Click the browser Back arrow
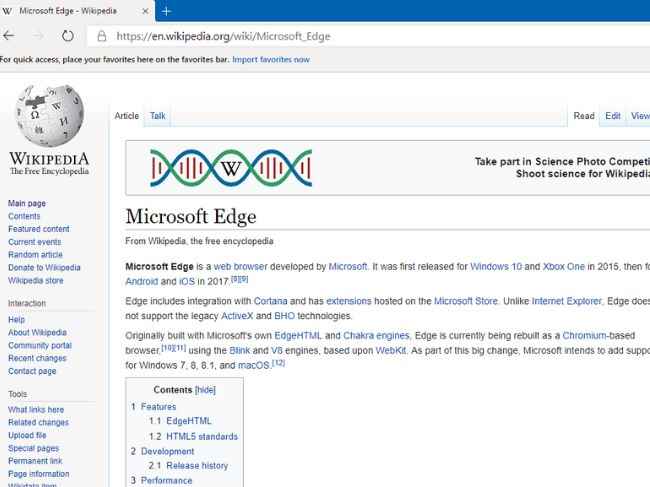650x487 pixels. pyautogui.click(x=8, y=36)
